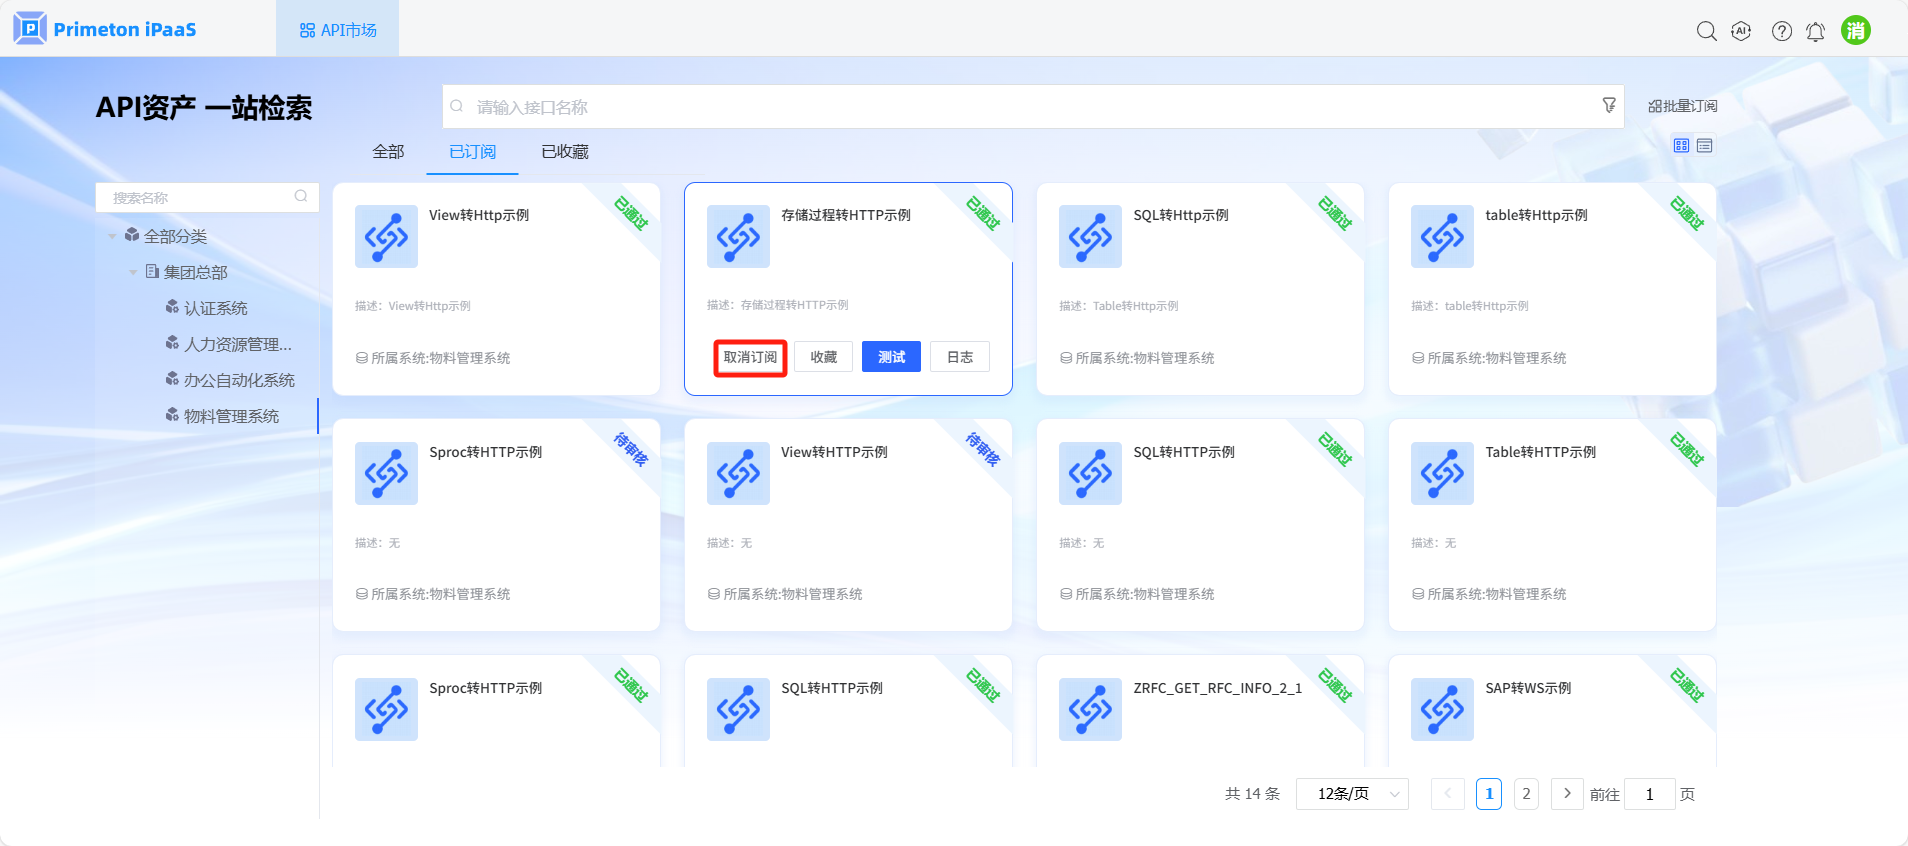Select 认证系统 in the category tree
1908x846 pixels.
coord(215,308)
